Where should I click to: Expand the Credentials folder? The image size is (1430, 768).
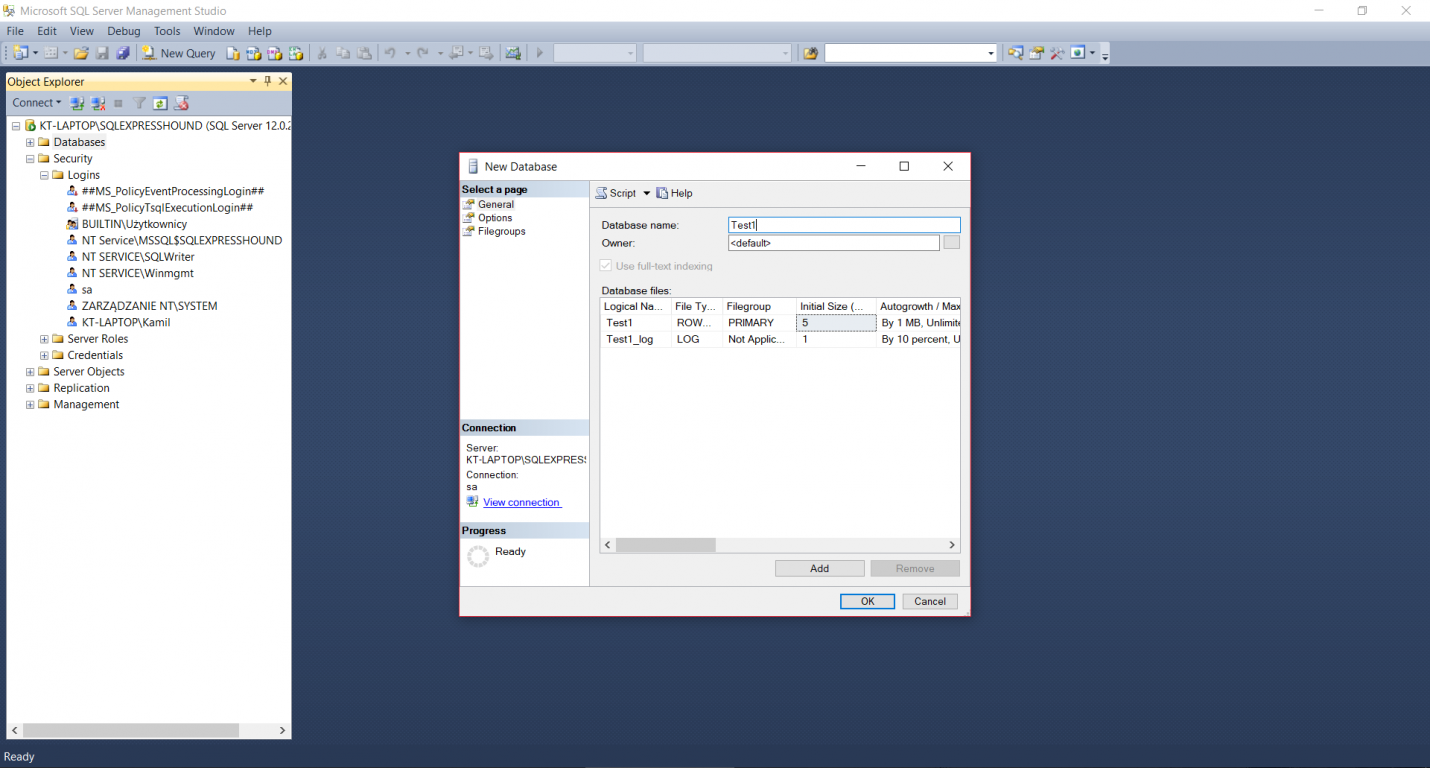tap(44, 355)
